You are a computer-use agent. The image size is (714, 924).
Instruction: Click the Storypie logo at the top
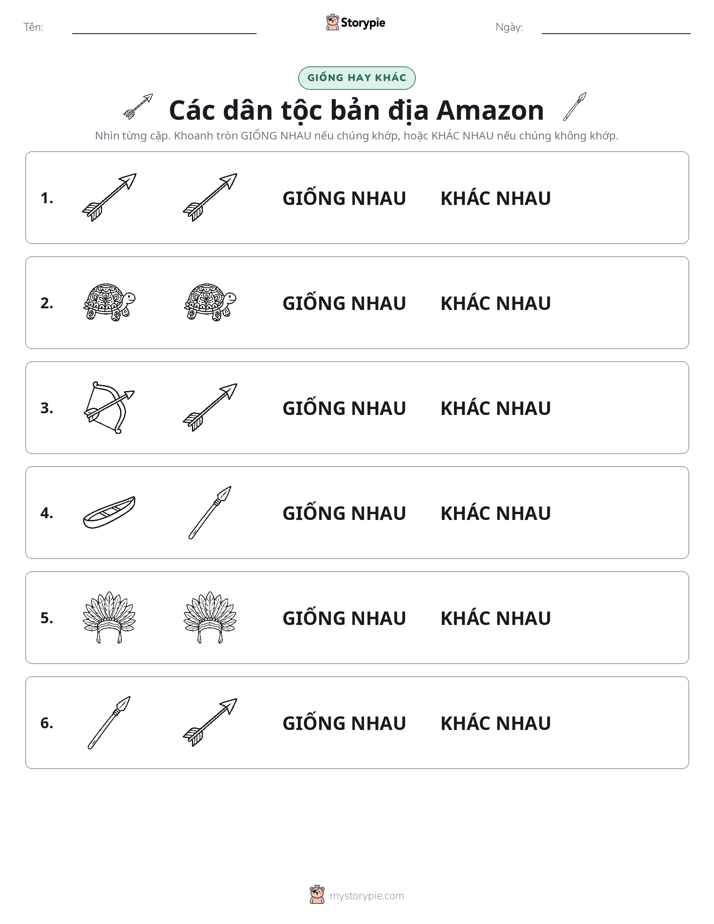coord(356,22)
